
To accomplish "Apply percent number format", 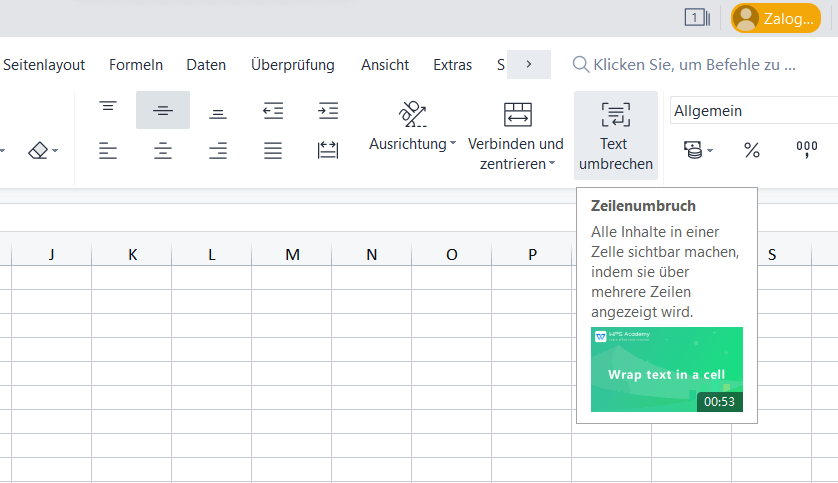I will click(752, 151).
